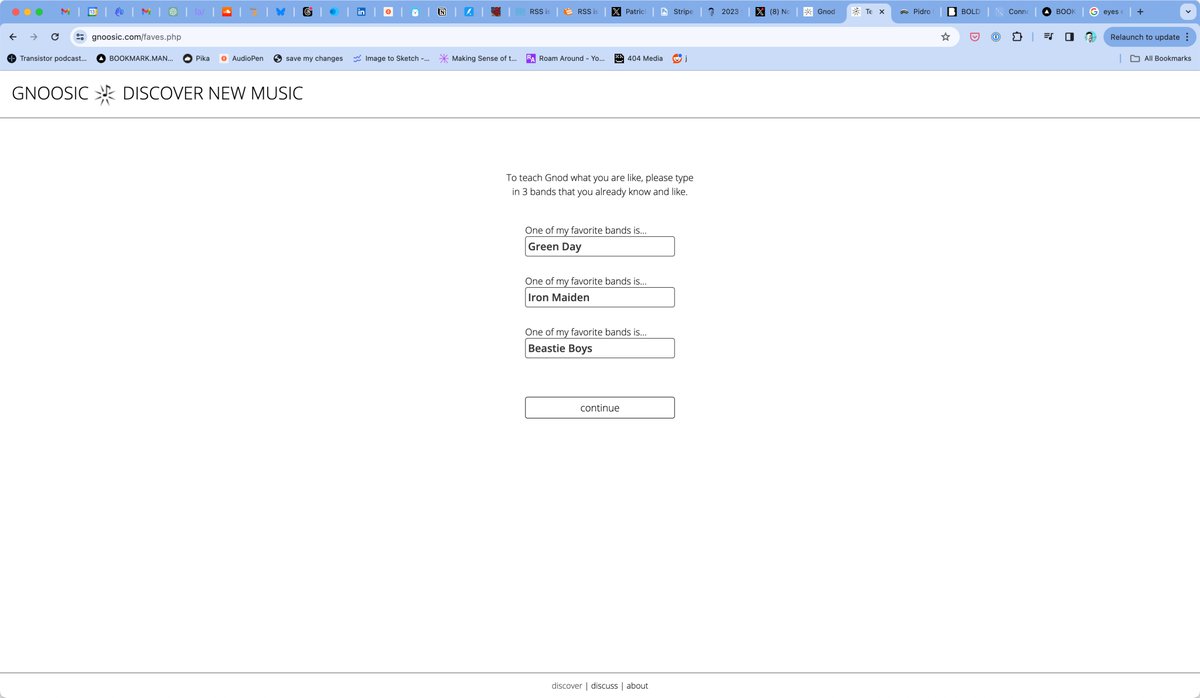Open the 404 Media bookmark
1200x698 pixels.
(638, 58)
